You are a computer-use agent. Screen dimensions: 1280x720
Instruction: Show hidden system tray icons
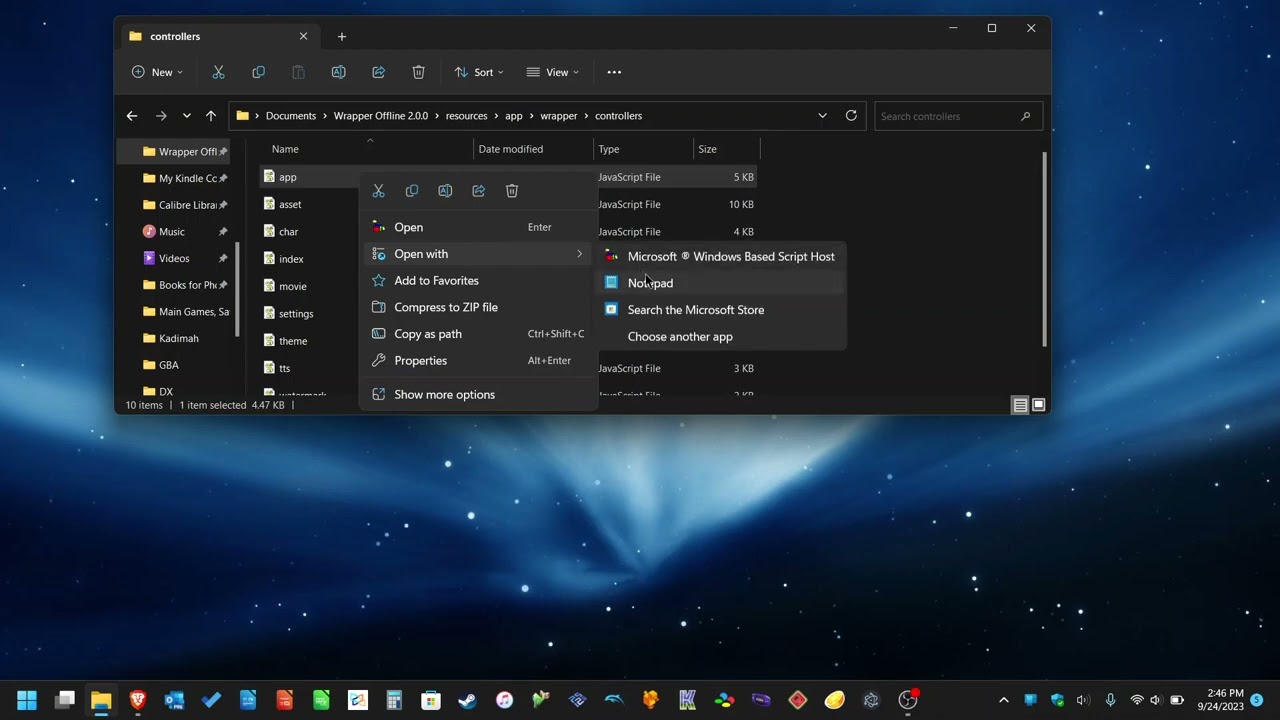click(1004, 700)
